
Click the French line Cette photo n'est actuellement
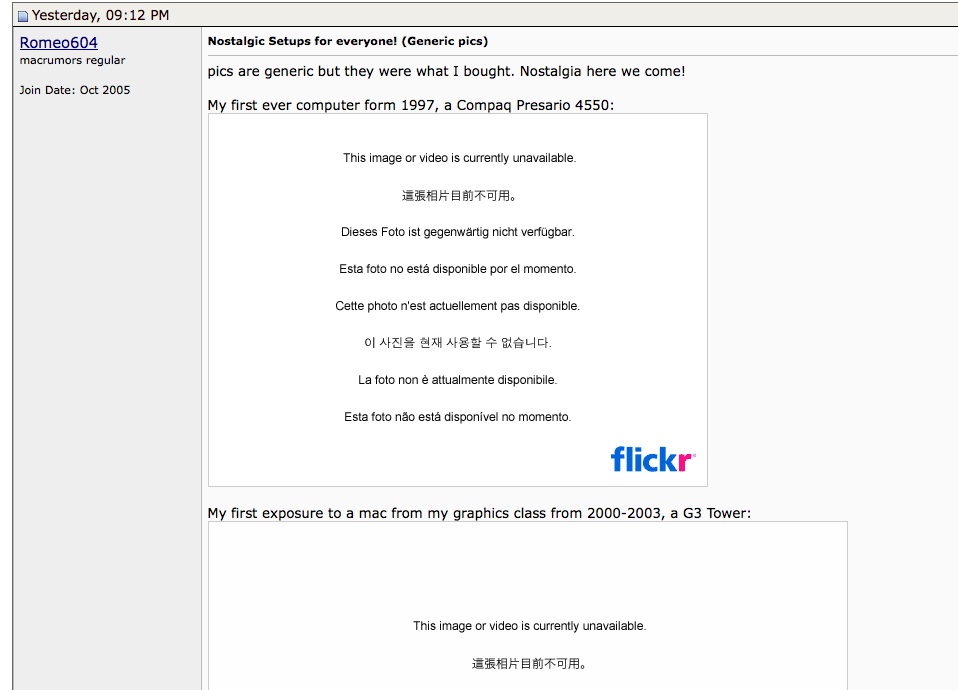tap(458, 306)
